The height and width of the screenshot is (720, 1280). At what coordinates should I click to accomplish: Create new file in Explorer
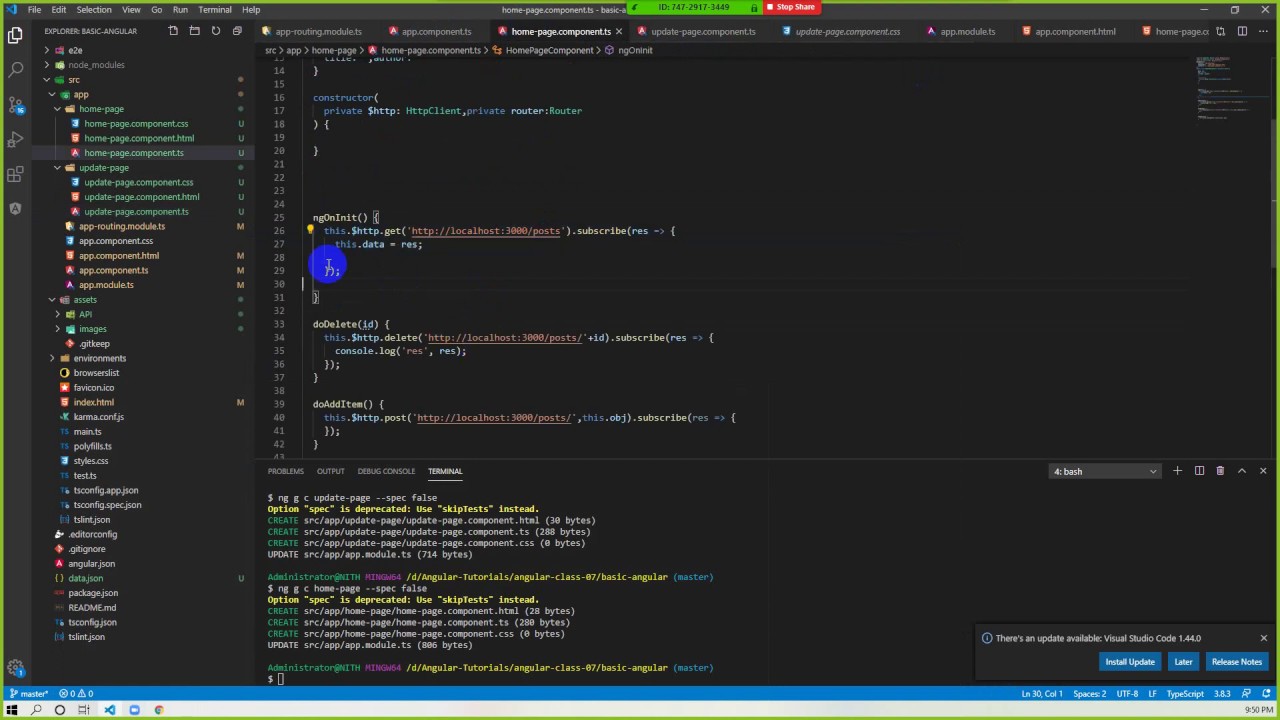pyautogui.click(x=173, y=31)
